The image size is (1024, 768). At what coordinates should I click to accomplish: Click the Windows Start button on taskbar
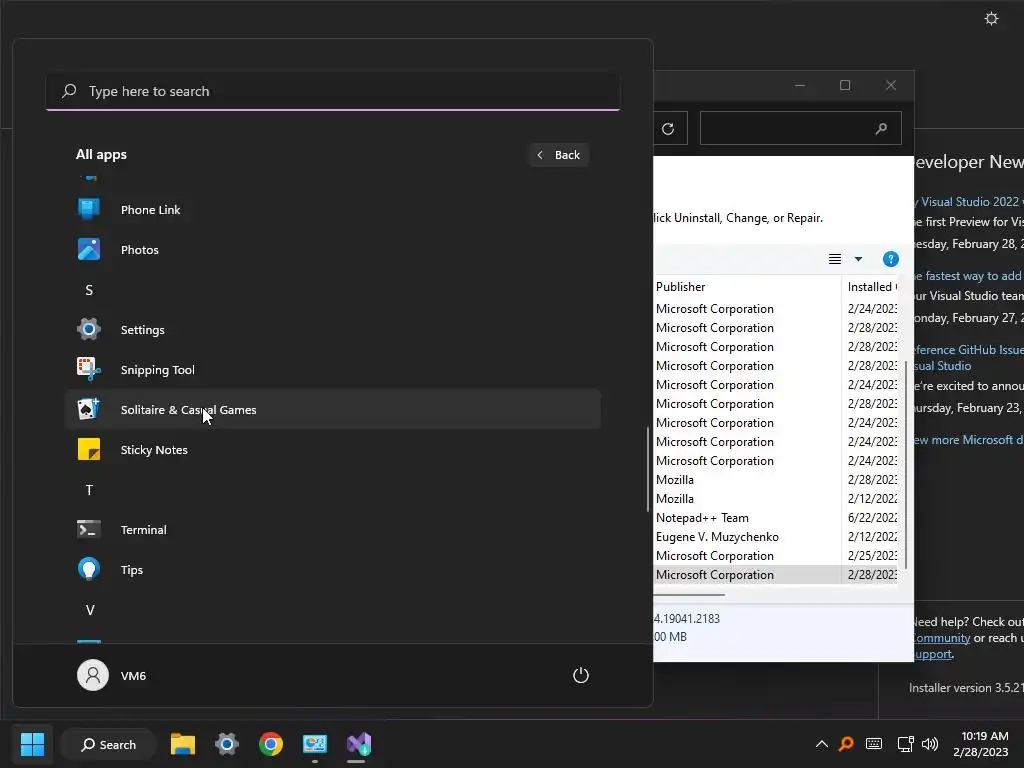pos(32,744)
